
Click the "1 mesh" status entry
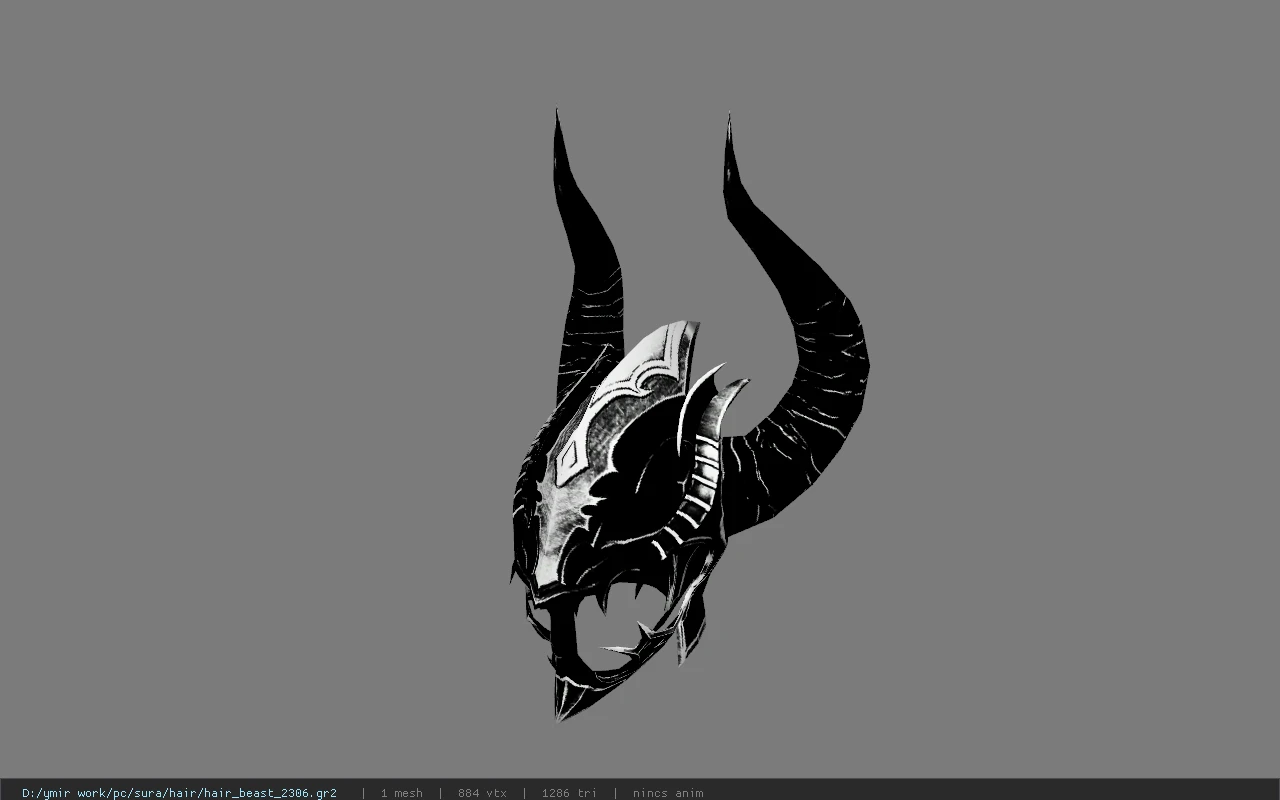pos(401,793)
